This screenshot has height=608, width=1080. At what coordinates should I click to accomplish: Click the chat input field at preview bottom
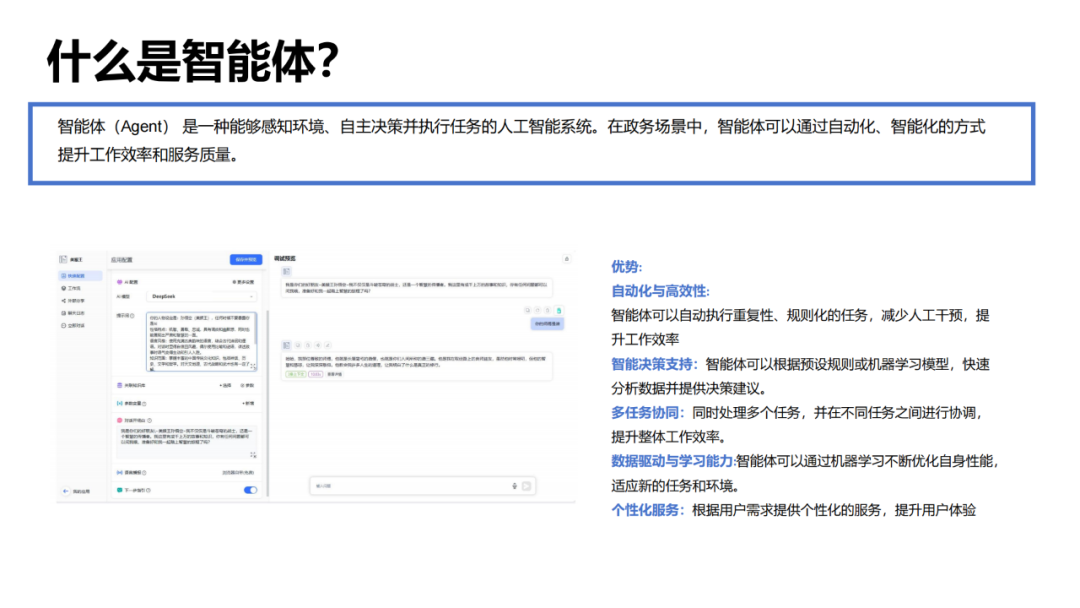click(x=422, y=486)
